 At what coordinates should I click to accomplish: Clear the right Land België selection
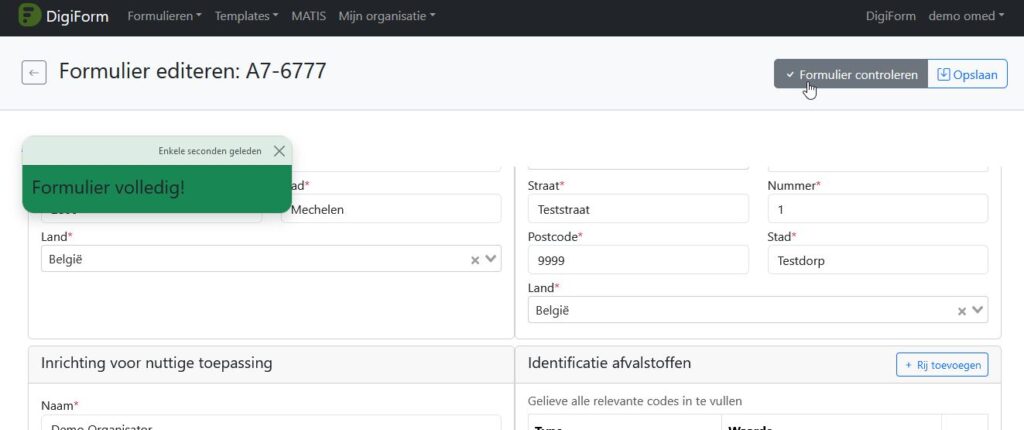pyautogui.click(x=962, y=310)
